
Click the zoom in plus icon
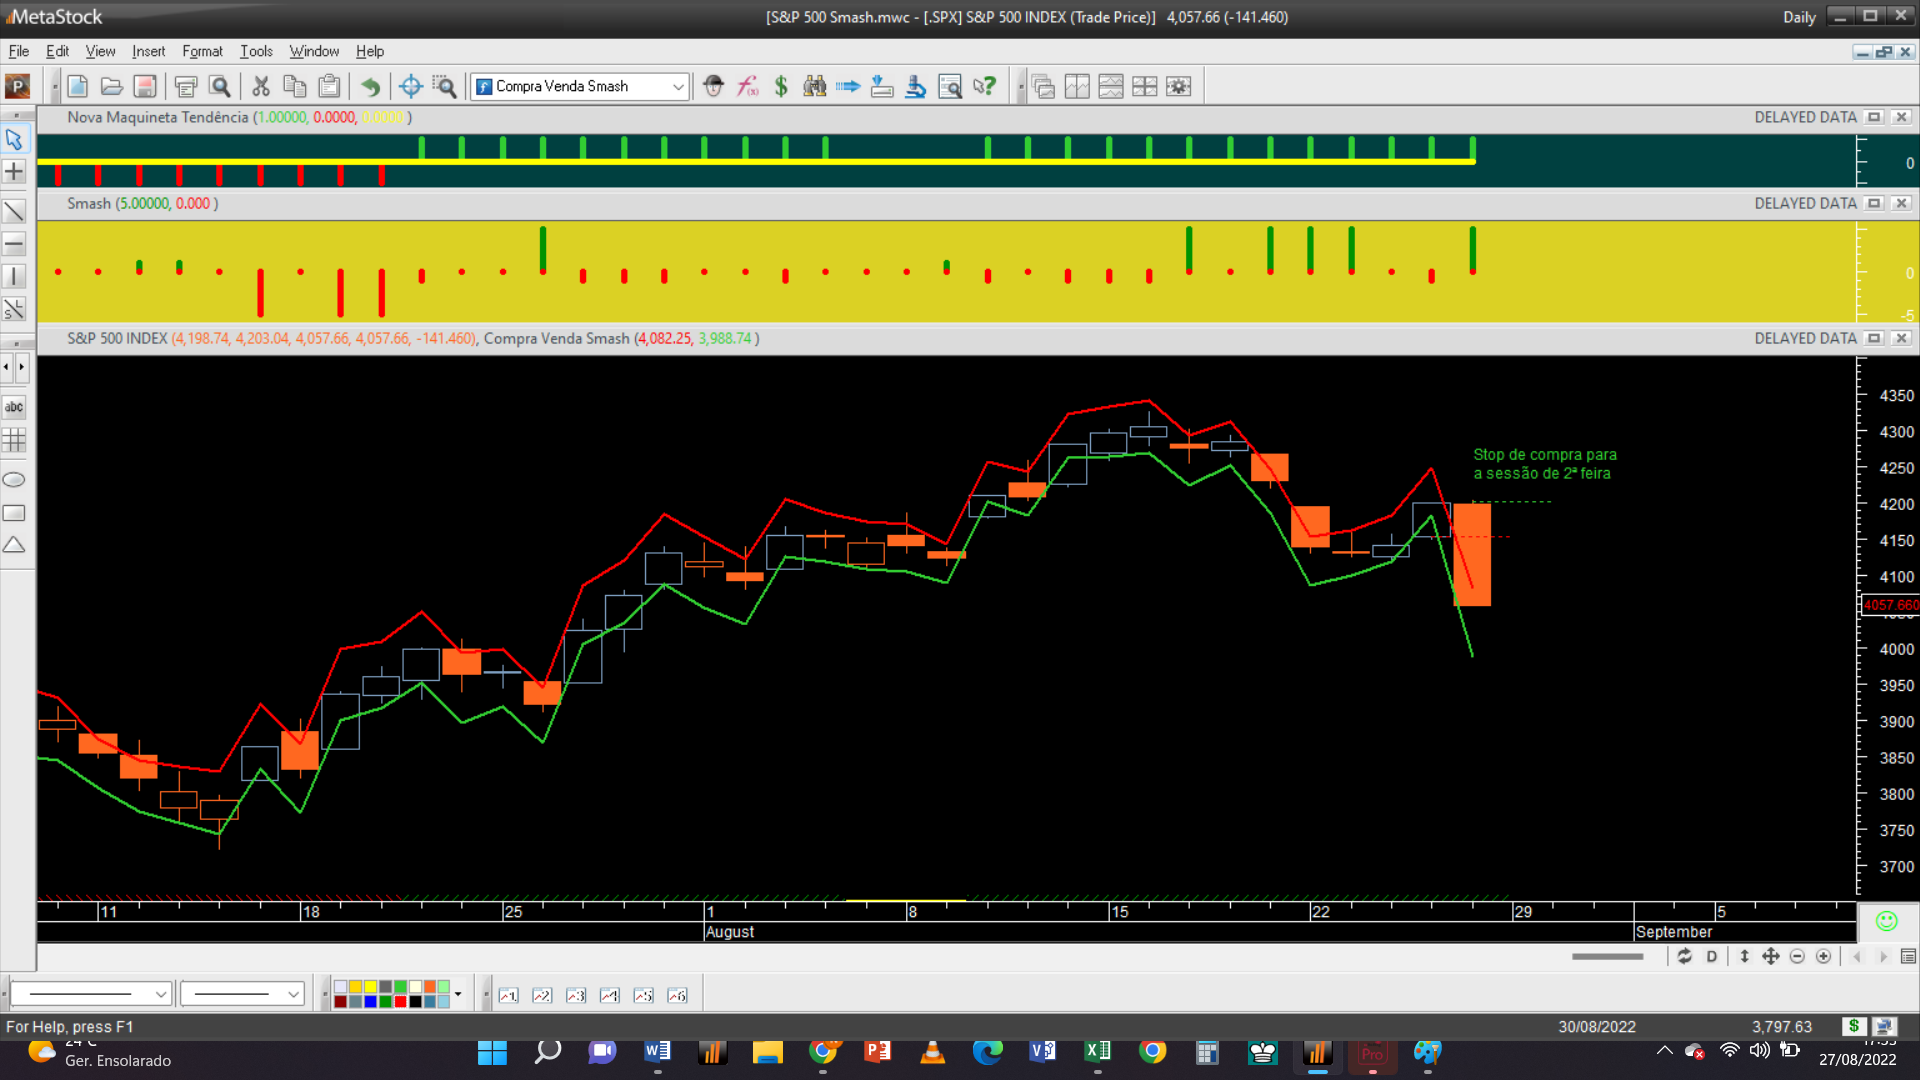(1823, 957)
